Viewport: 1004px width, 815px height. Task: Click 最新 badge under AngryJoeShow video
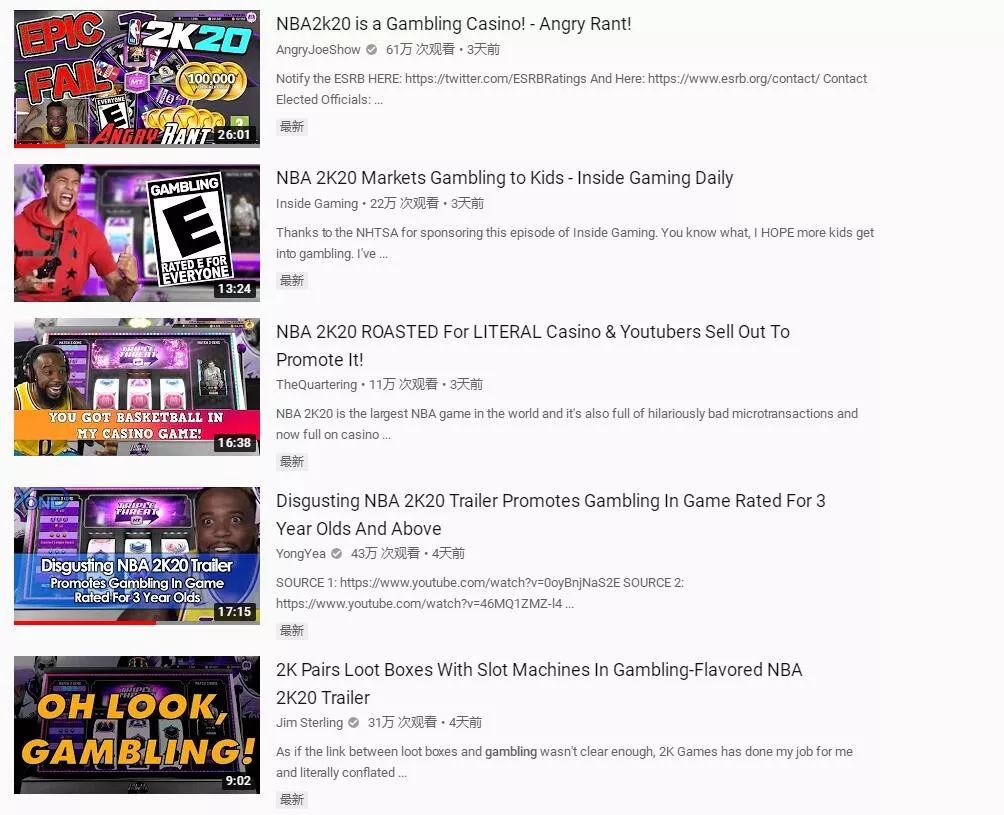(292, 126)
